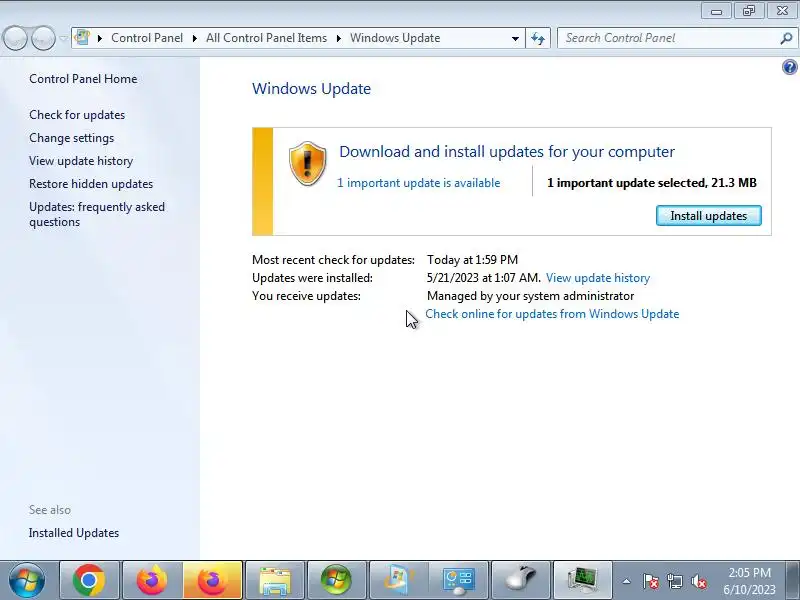800x600 pixels.
Task: Expand arrow before Control Panel breadcrumb
Action: (x=100, y=38)
